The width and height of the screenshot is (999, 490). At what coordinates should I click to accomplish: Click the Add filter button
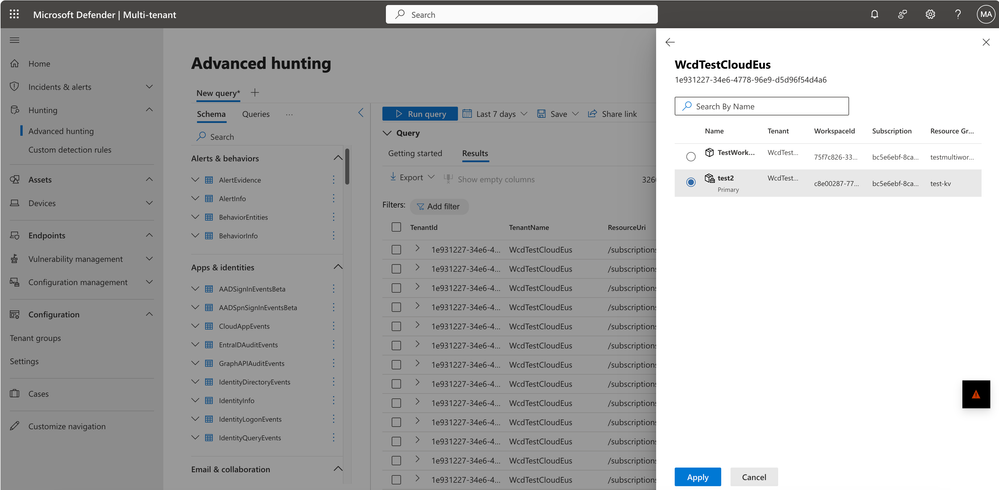coord(439,206)
